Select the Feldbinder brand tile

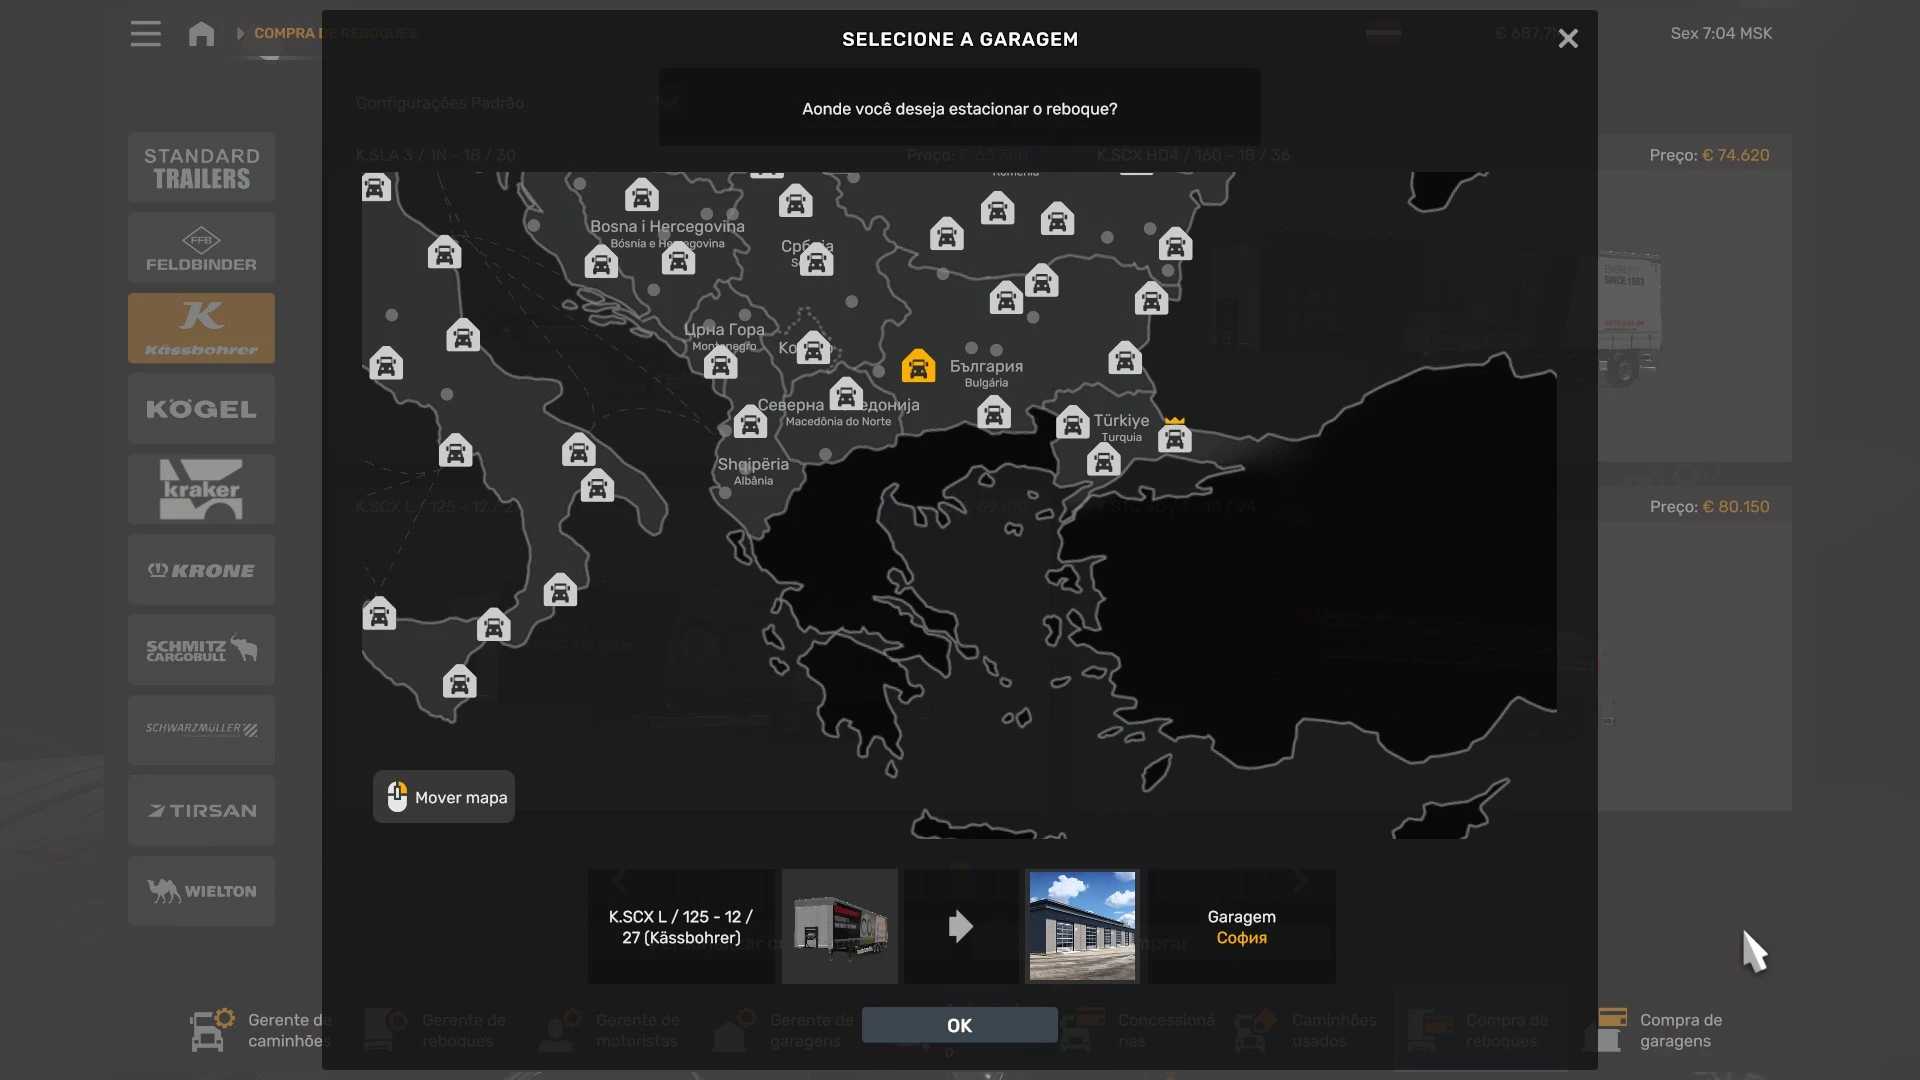click(x=201, y=248)
